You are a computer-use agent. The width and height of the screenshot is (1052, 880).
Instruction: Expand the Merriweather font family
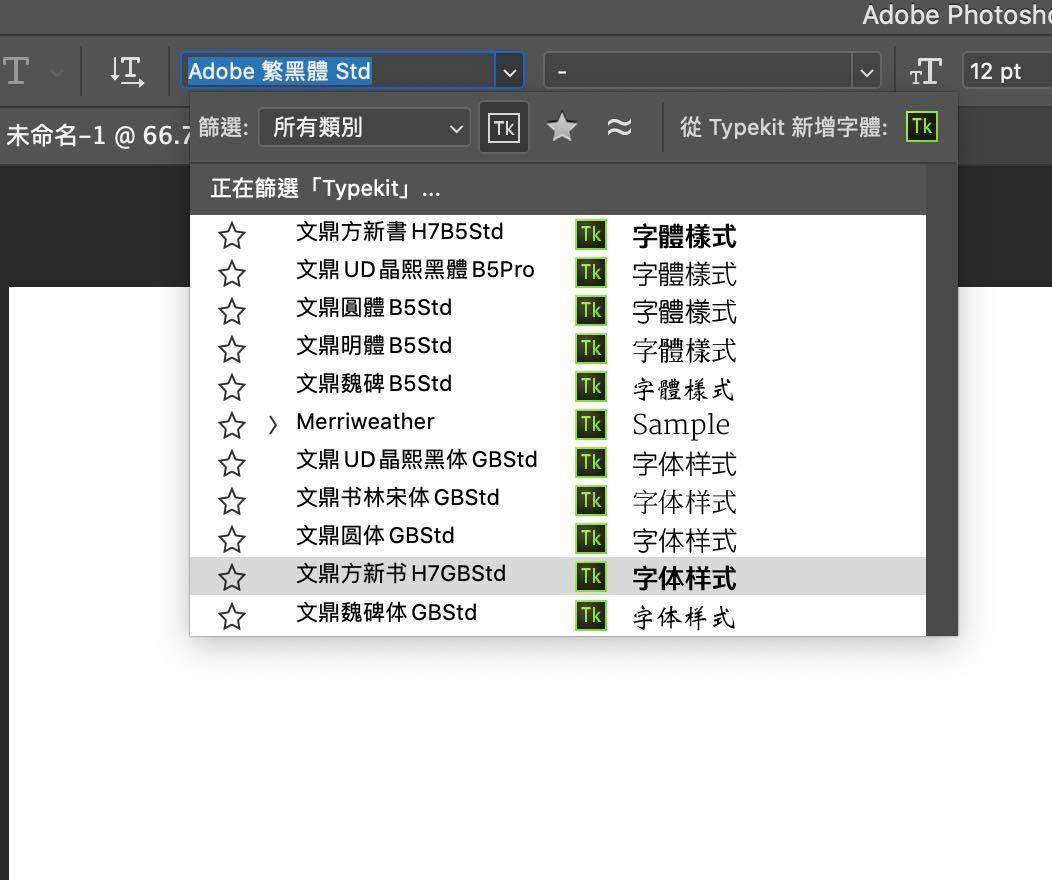pos(272,425)
